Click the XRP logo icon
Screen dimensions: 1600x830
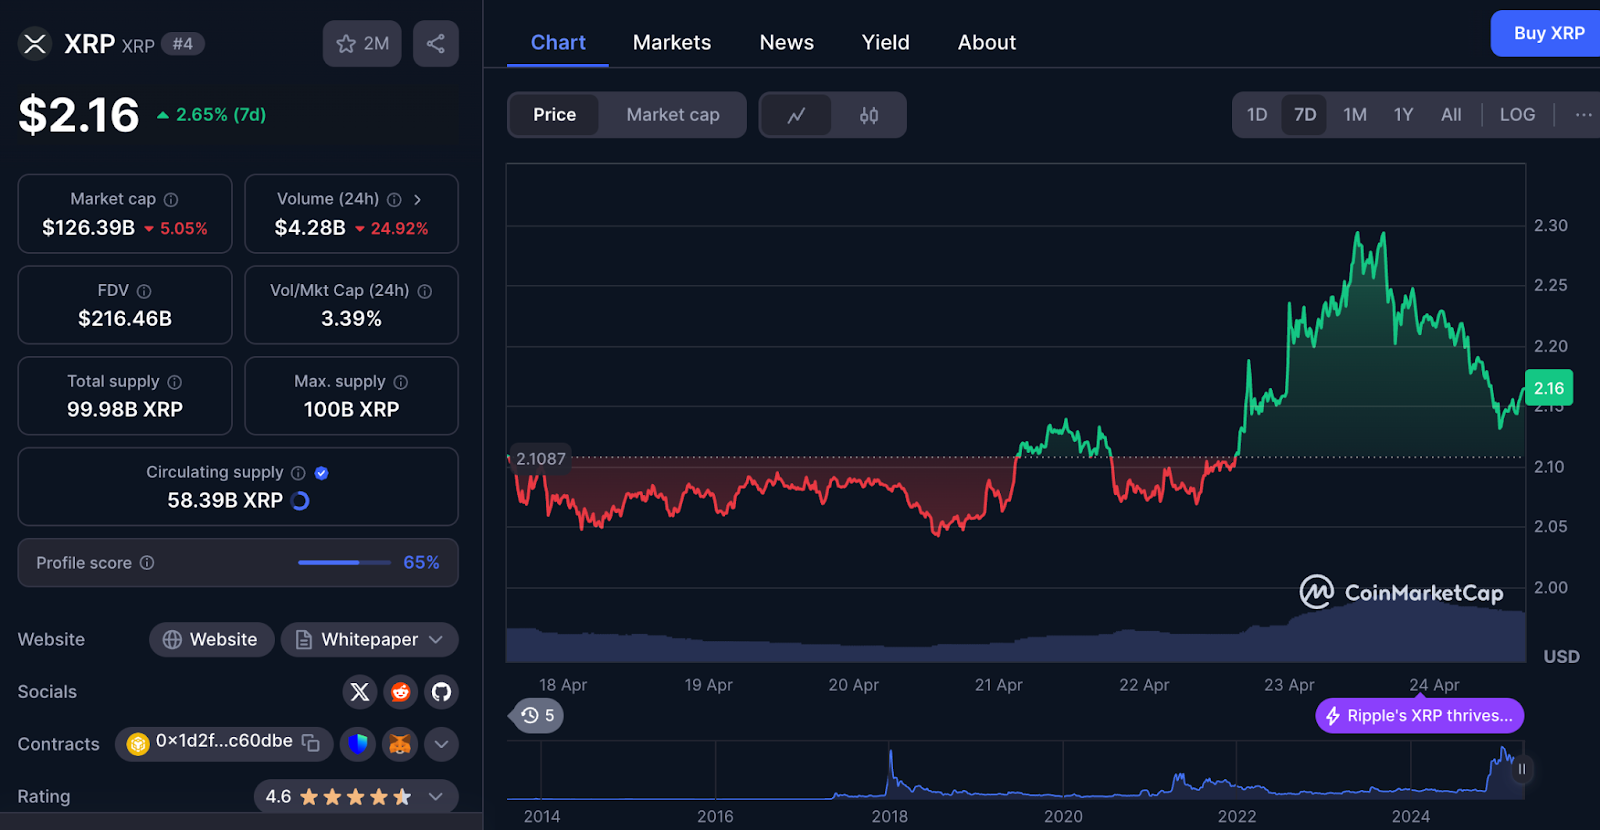[35, 44]
